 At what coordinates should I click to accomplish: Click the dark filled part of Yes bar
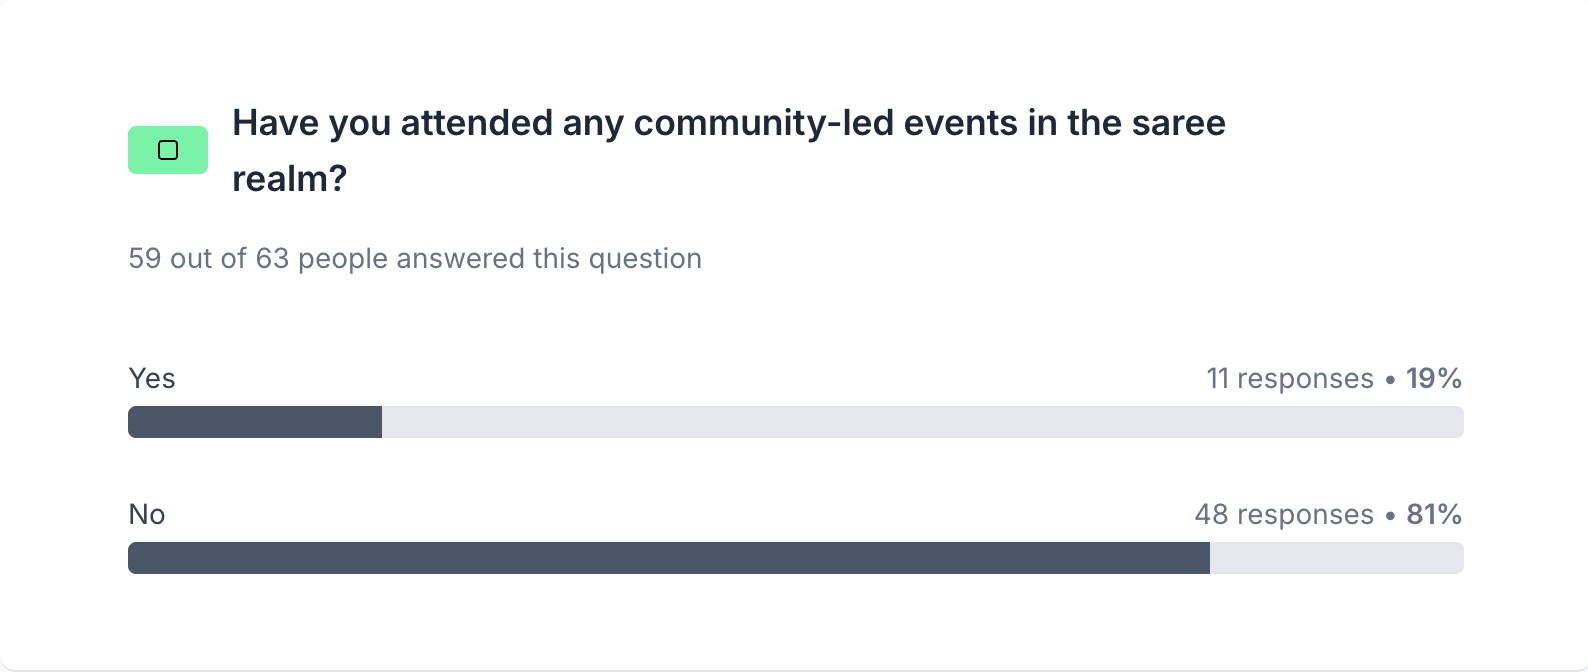(255, 422)
